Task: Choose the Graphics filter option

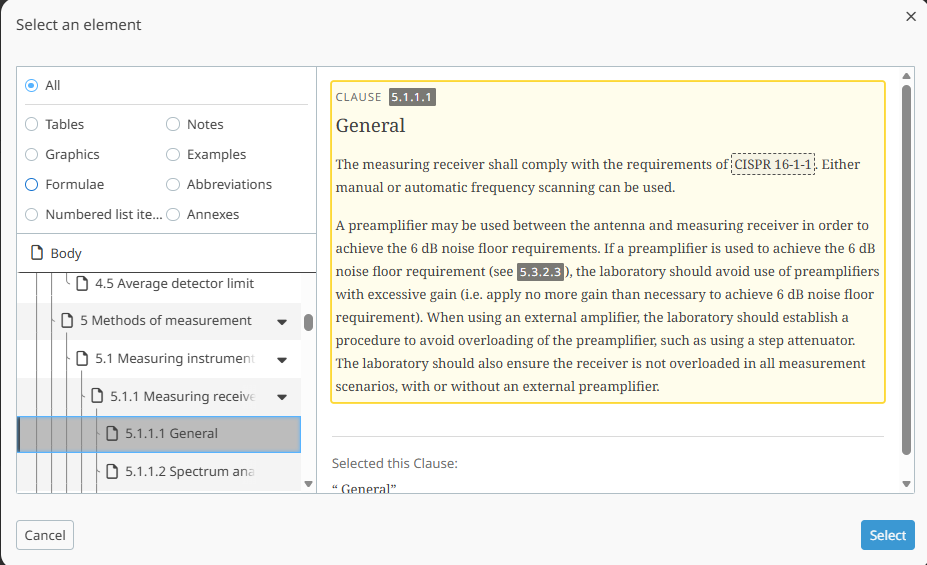Action: pos(31,154)
